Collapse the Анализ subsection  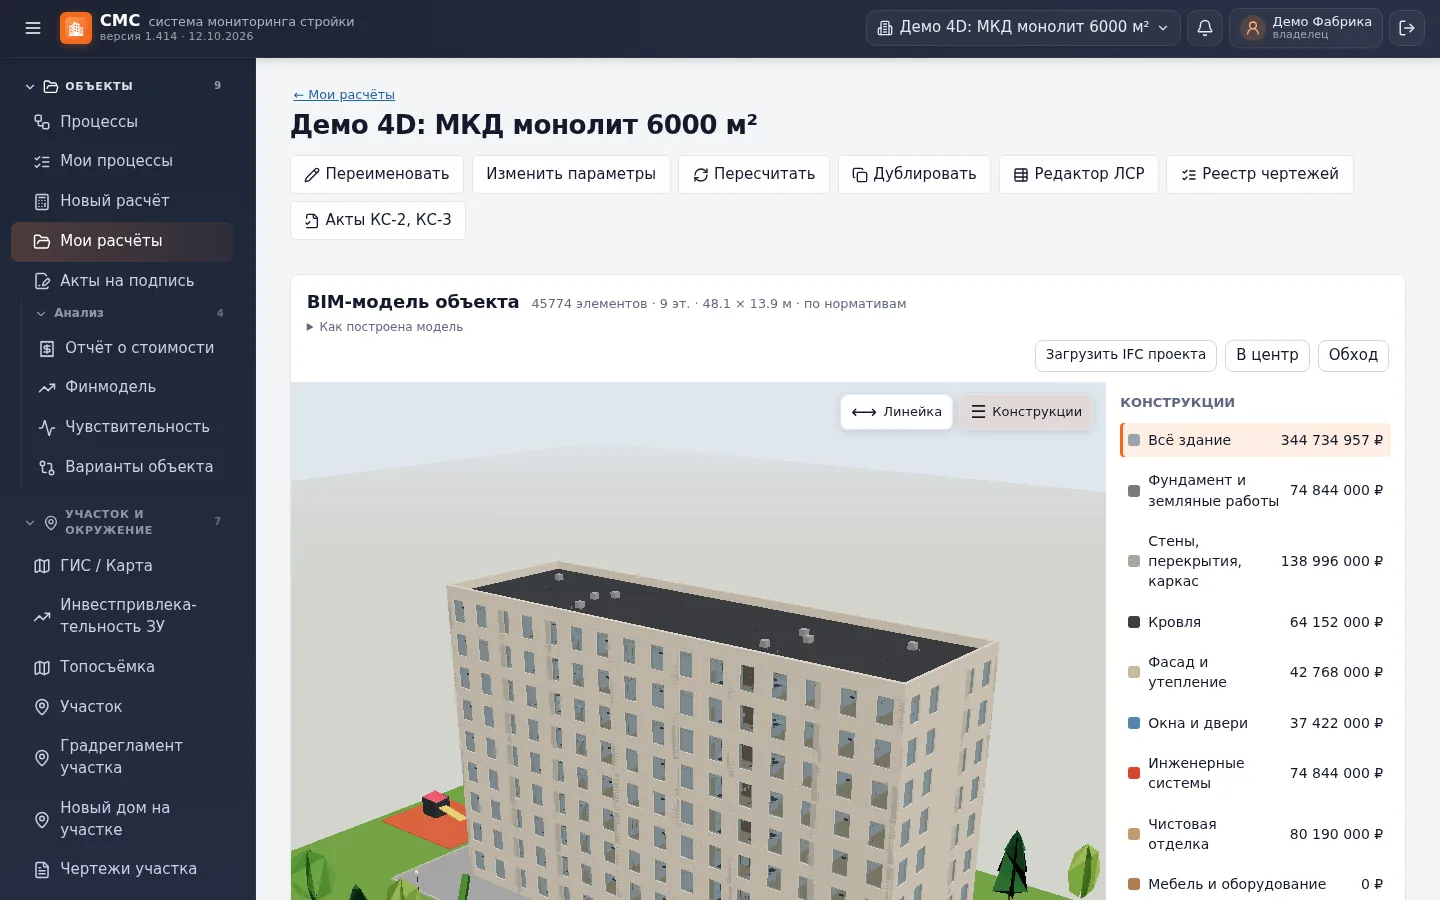(129, 313)
